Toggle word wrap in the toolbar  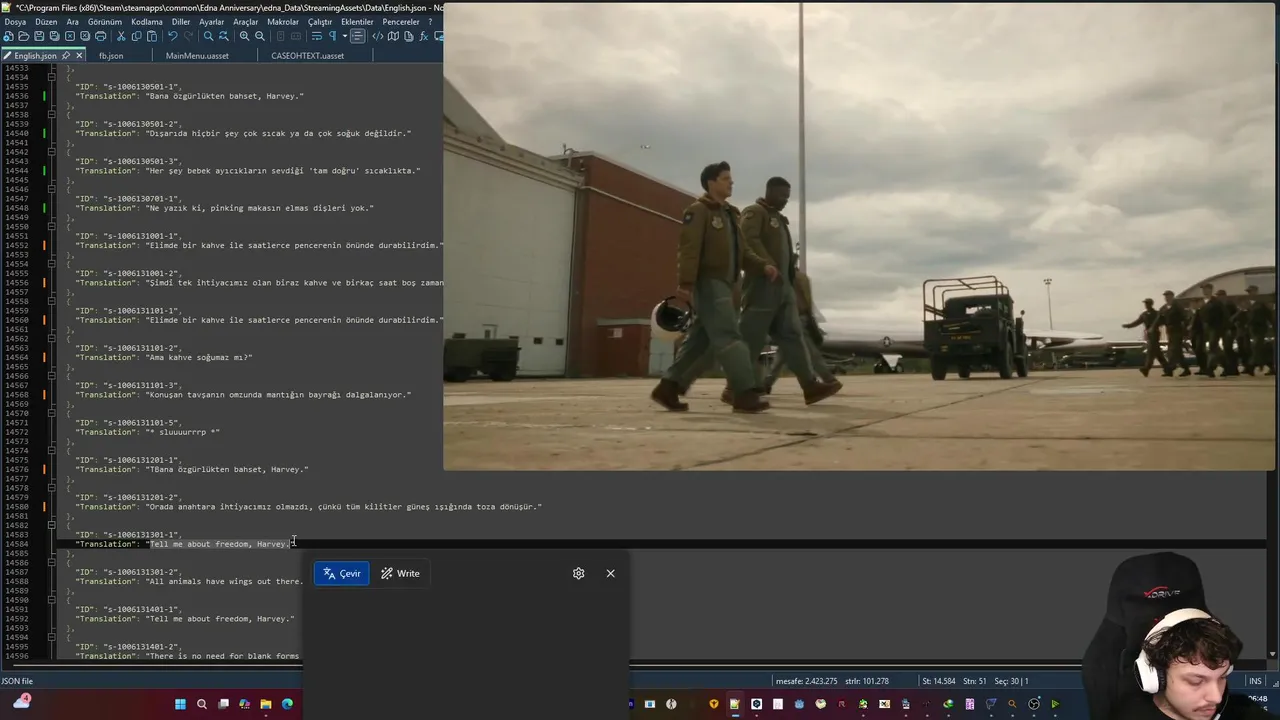pyautogui.click(x=317, y=36)
